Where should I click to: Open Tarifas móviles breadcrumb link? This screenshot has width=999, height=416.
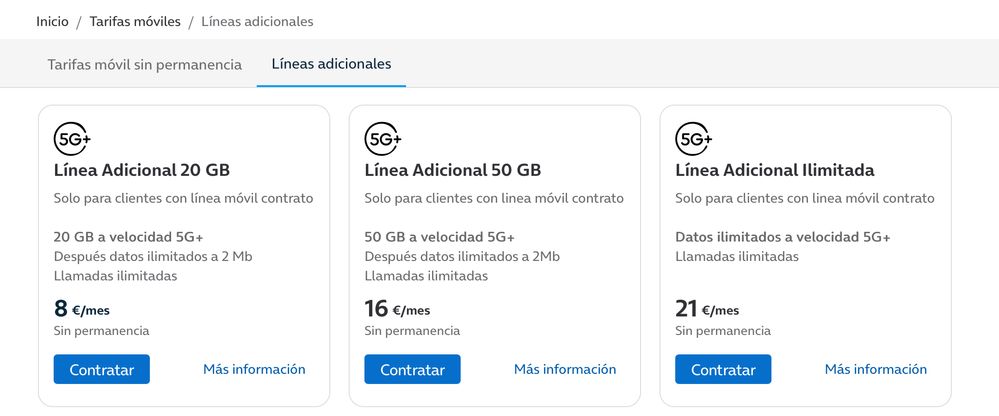coord(135,21)
